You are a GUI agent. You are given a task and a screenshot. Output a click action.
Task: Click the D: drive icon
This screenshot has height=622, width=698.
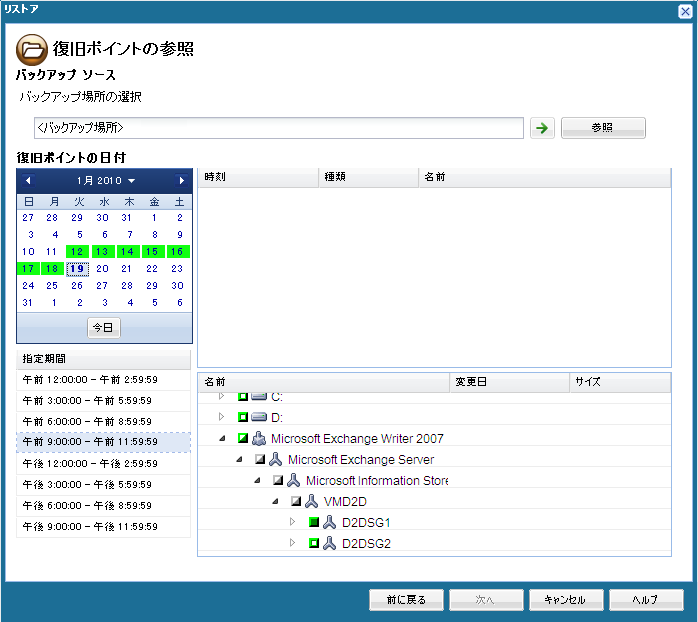(x=259, y=417)
